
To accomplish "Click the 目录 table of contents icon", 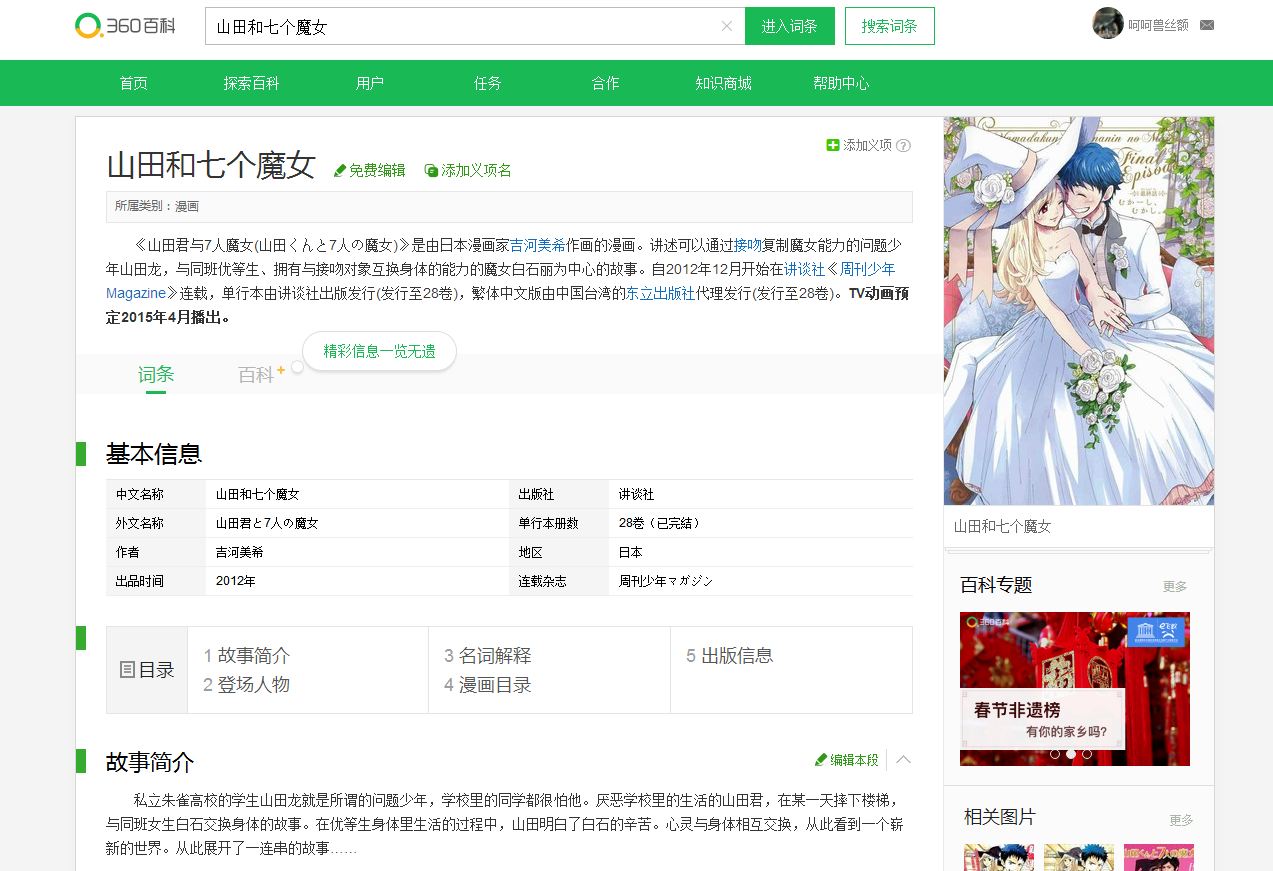I will point(127,670).
